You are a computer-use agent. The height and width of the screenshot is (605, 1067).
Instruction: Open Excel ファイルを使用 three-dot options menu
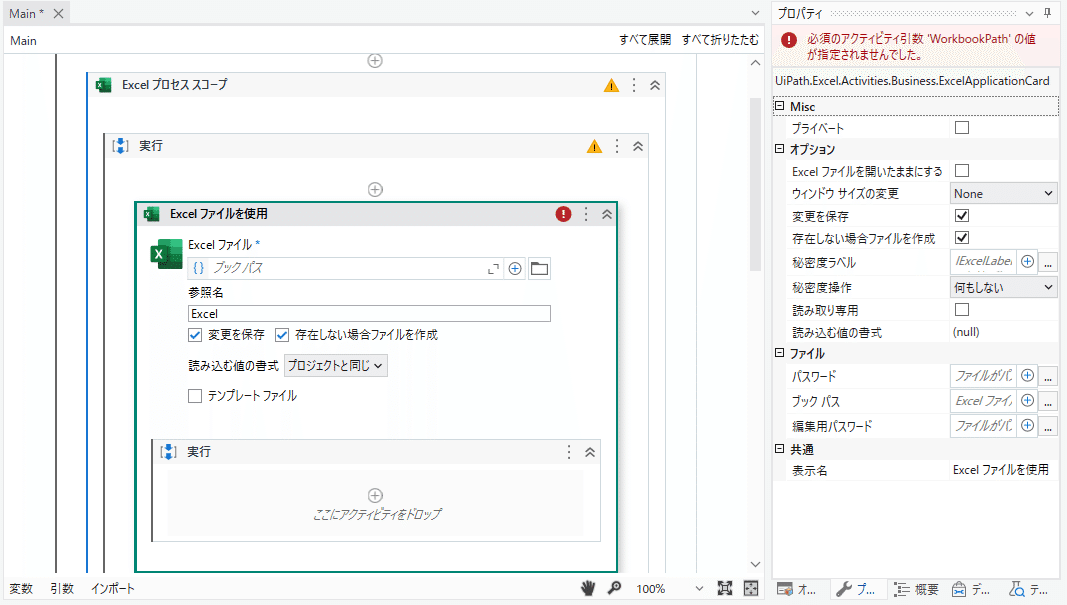(x=586, y=214)
